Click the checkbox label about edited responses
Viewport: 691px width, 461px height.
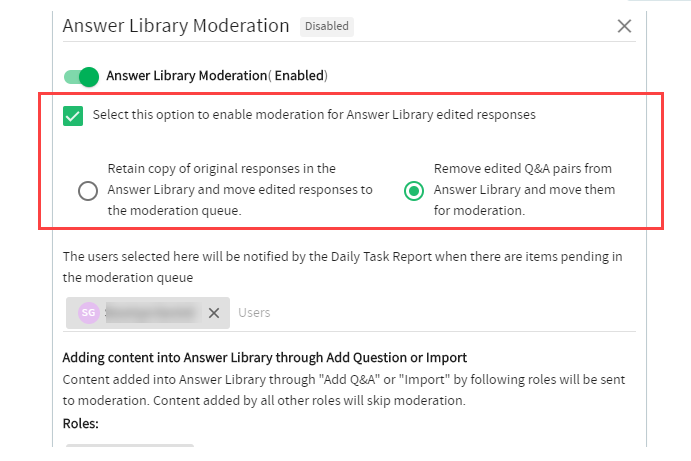coord(314,115)
